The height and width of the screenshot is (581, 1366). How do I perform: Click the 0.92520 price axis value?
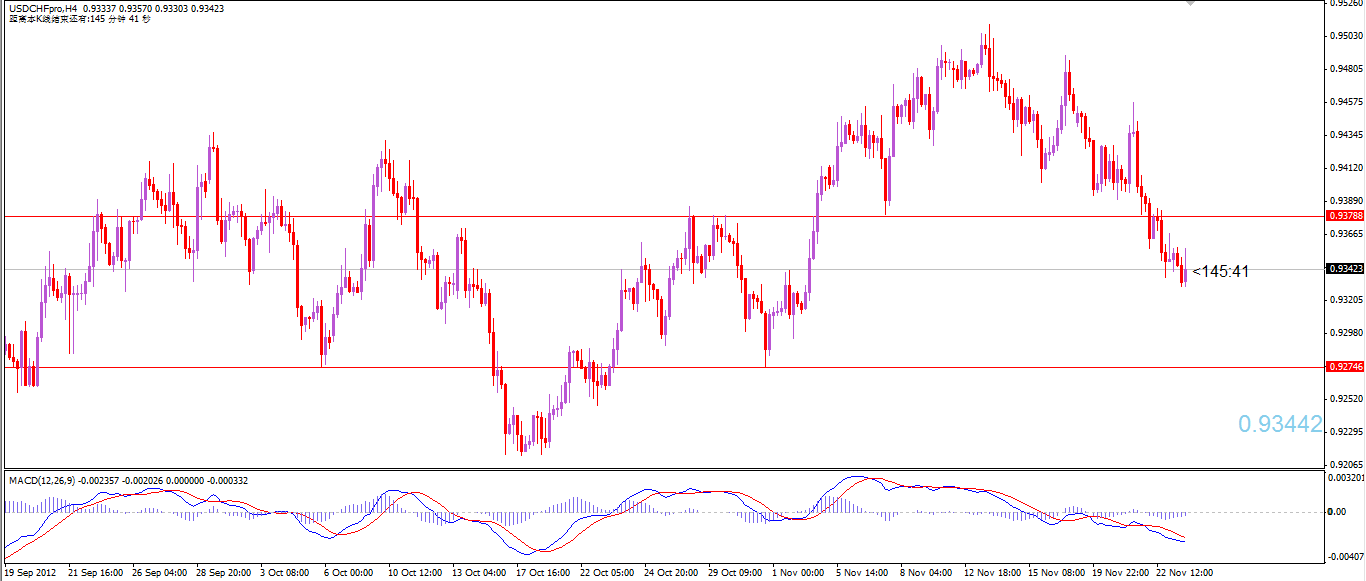pos(1346,399)
